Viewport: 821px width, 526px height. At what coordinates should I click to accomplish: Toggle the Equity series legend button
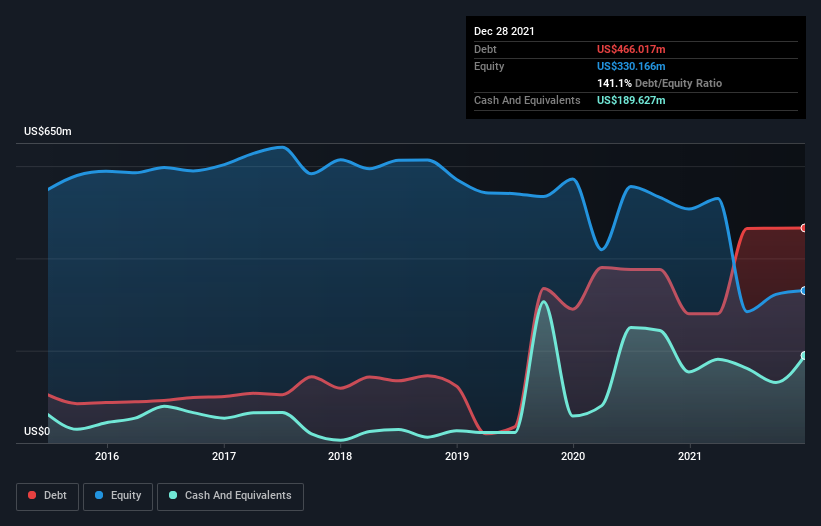pos(118,496)
